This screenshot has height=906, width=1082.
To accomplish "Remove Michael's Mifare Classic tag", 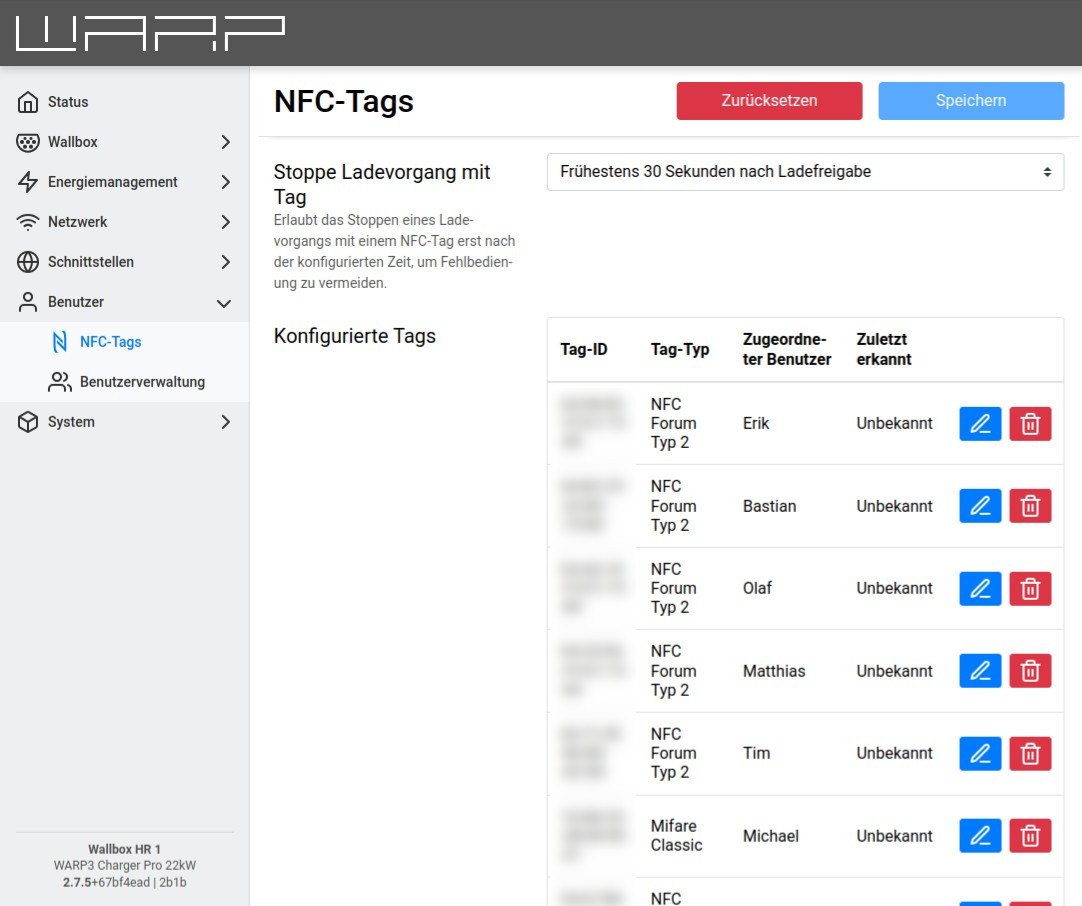I will click(1030, 836).
